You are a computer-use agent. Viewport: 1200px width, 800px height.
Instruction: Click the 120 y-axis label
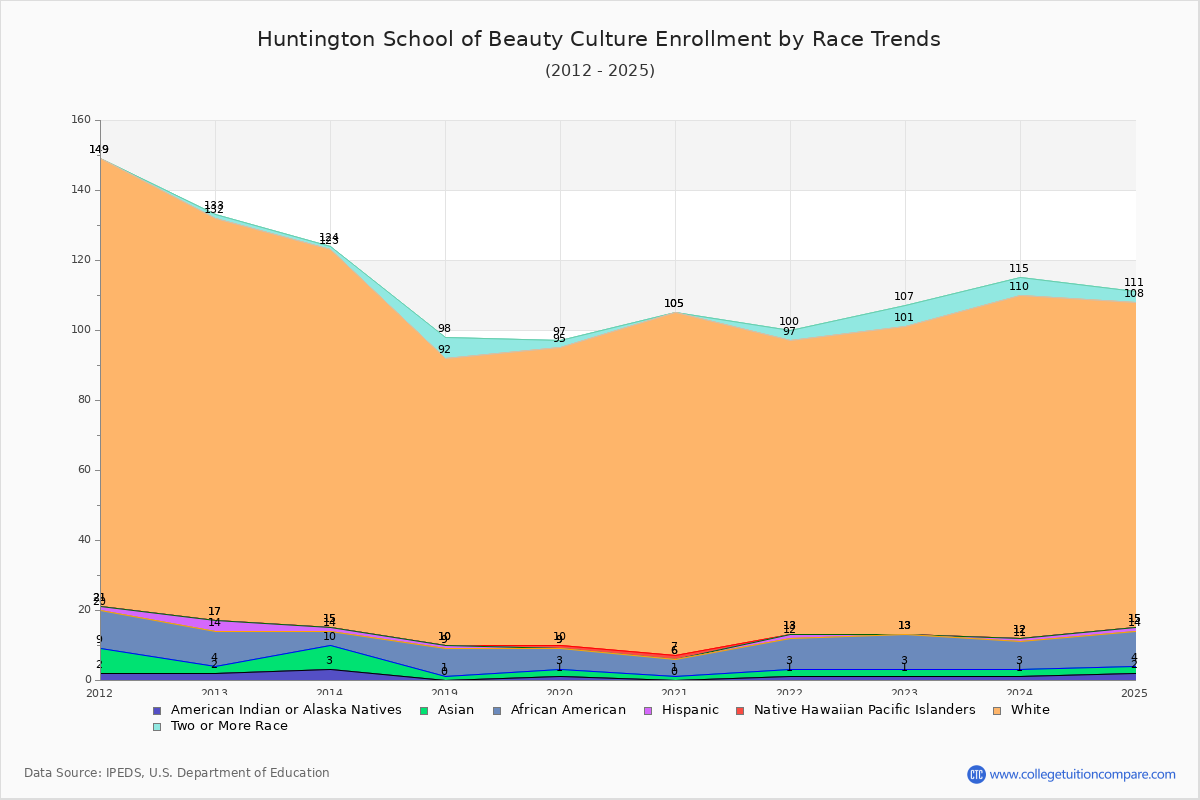pyautogui.click(x=81, y=260)
